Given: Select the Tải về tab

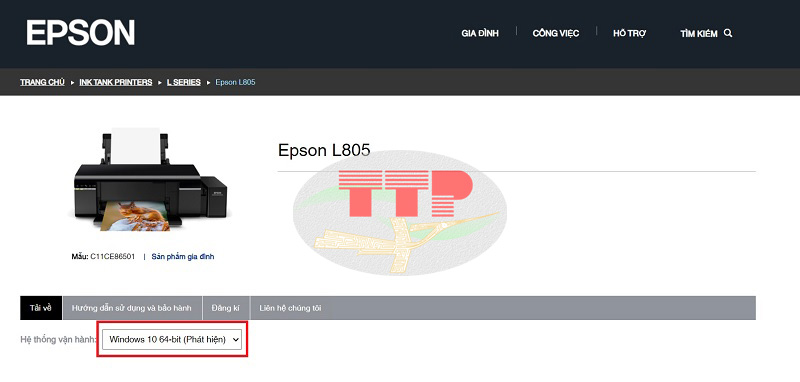Looking at the screenshot, I should coord(41,308).
